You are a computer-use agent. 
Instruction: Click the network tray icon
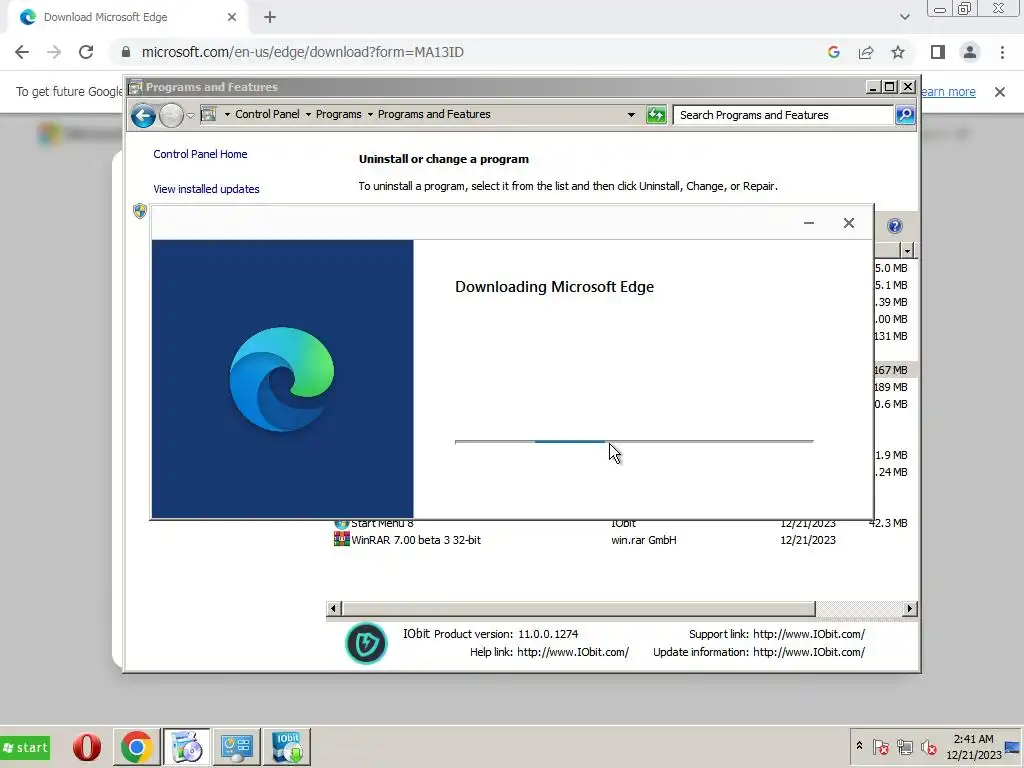point(904,746)
